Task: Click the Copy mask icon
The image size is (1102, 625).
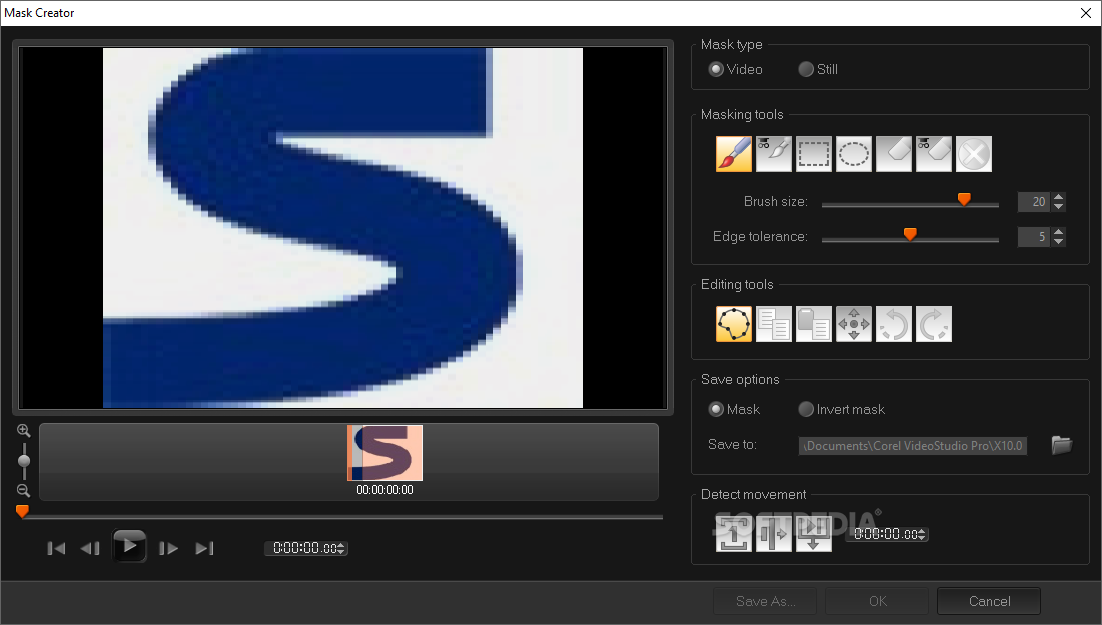Action: click(x=774, y=324)
